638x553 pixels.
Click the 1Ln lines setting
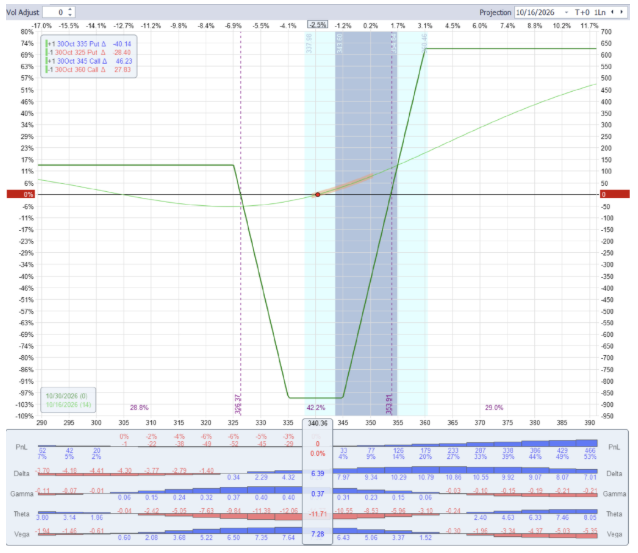tap(599, 13)
